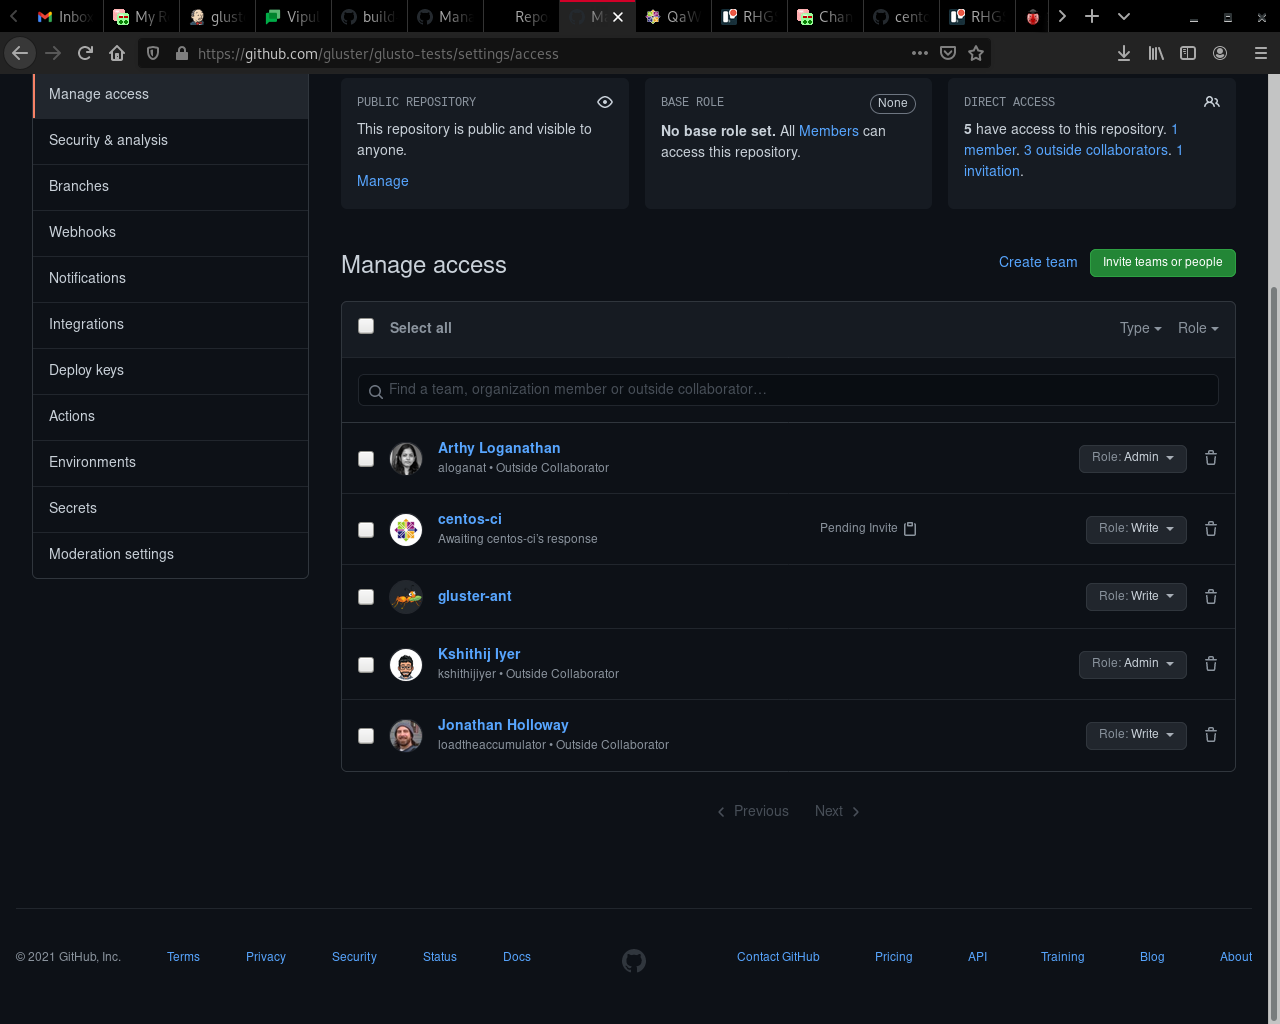Viewport: 1280px width, 1024px height.
Task: Open the 3 outside collaborators link
Action: point(1096,150)
